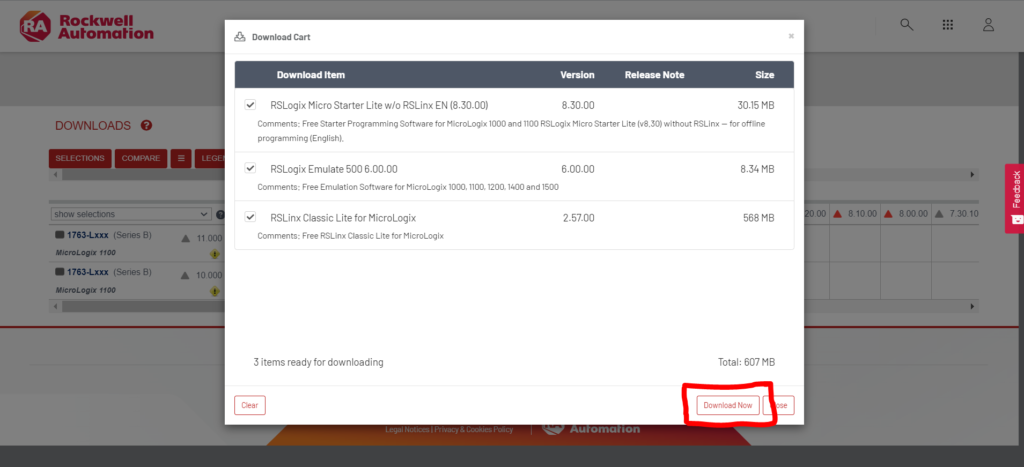Click the warning icon under 11.000 row
The width and height of the screenshot is (1024, 467).
214,254
